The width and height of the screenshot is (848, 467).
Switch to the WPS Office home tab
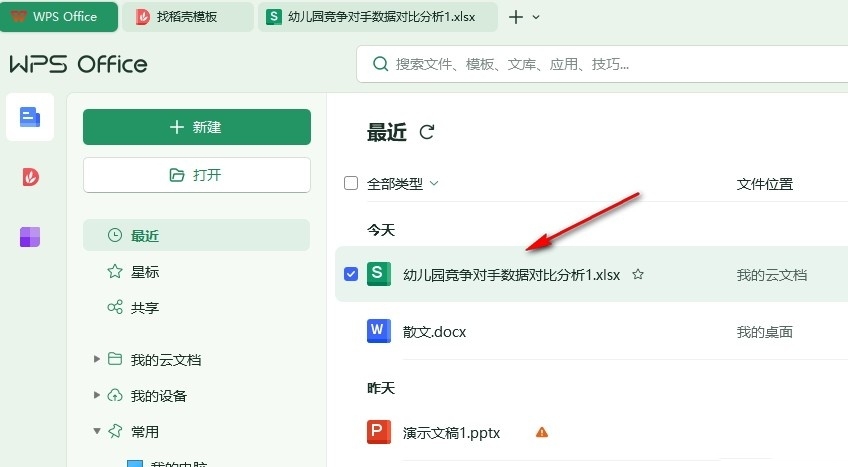click(x=59, y=17)
